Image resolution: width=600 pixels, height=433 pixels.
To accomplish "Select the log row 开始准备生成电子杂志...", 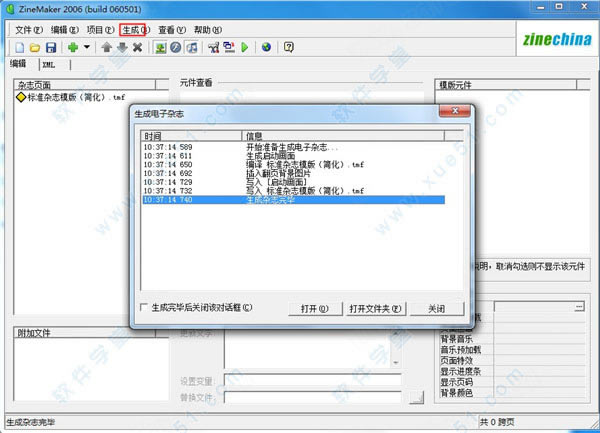I will point(293,147).
